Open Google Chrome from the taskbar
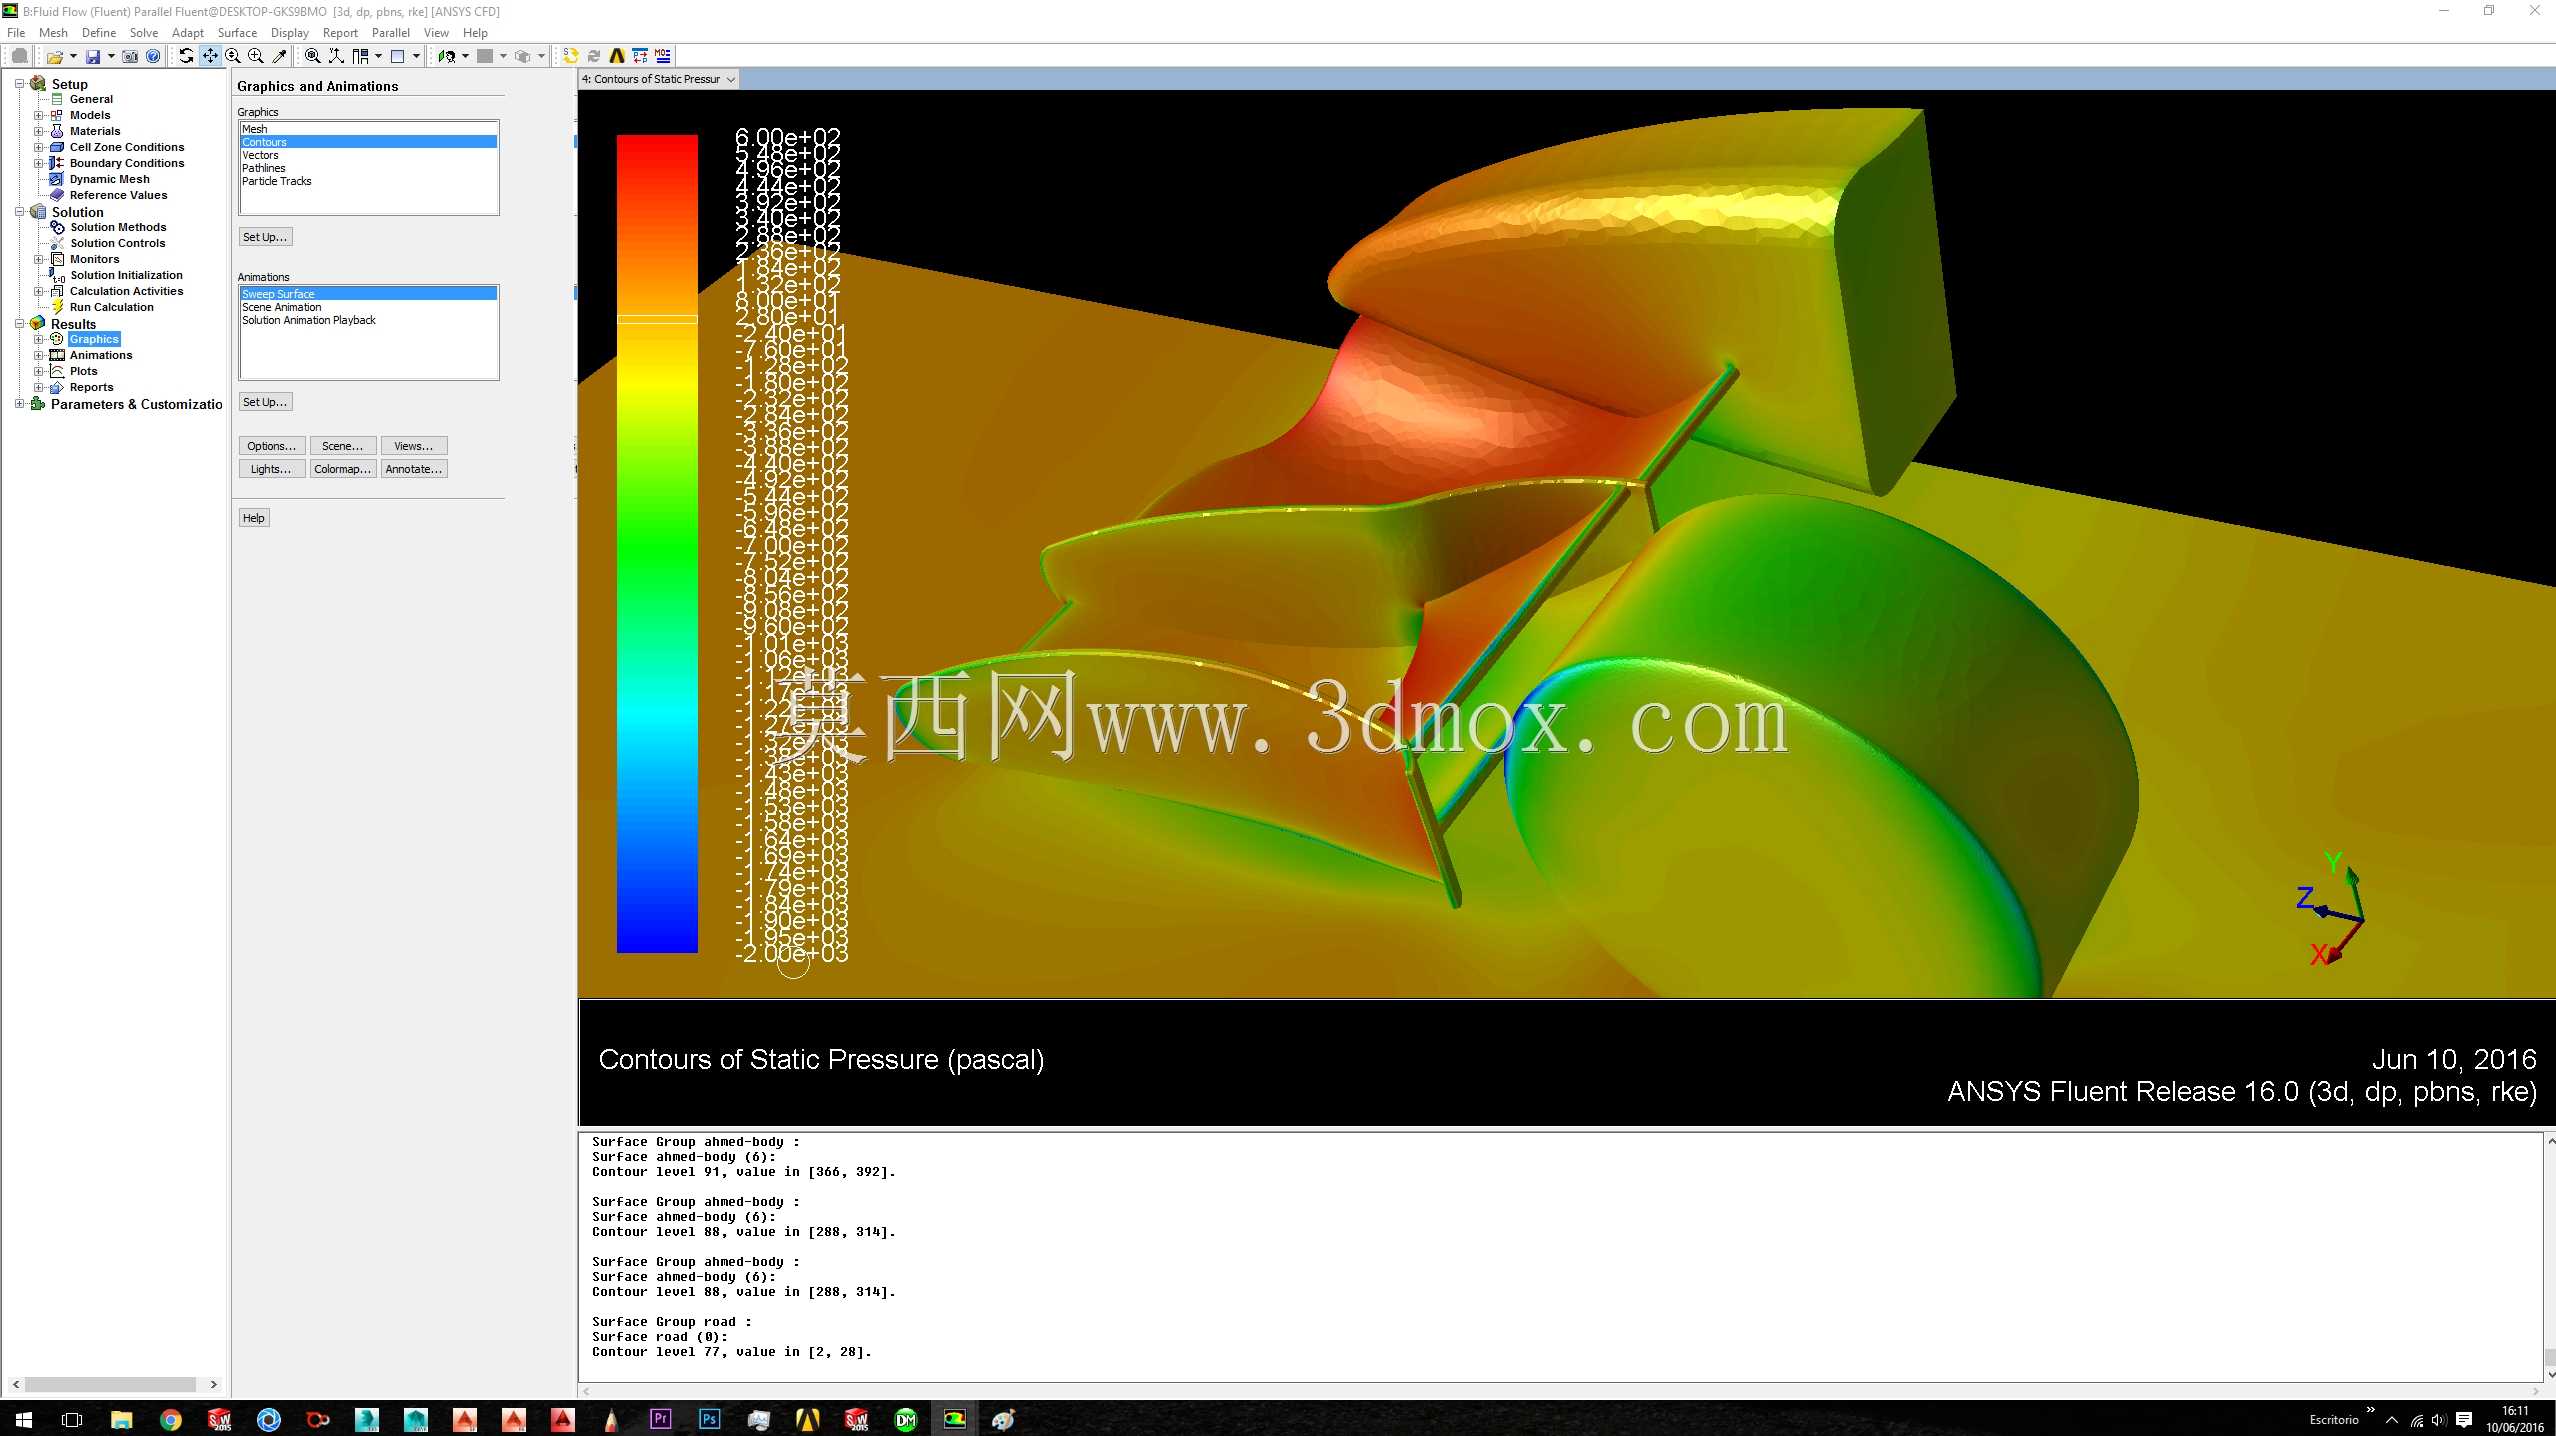The width and height of the screenshot is (2556, 1436). pyautogui.click(x=171, y=1419)
